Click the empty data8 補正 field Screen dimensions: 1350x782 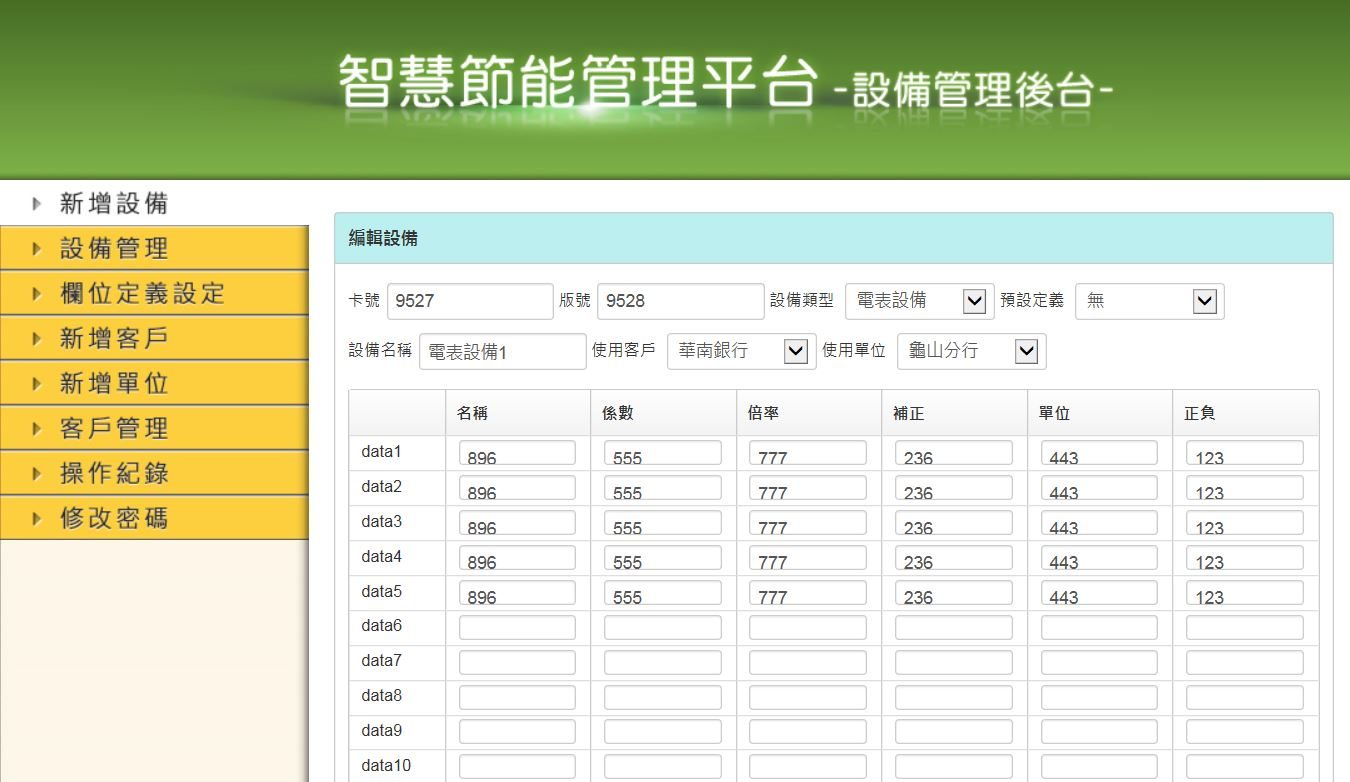click(954, 698)
